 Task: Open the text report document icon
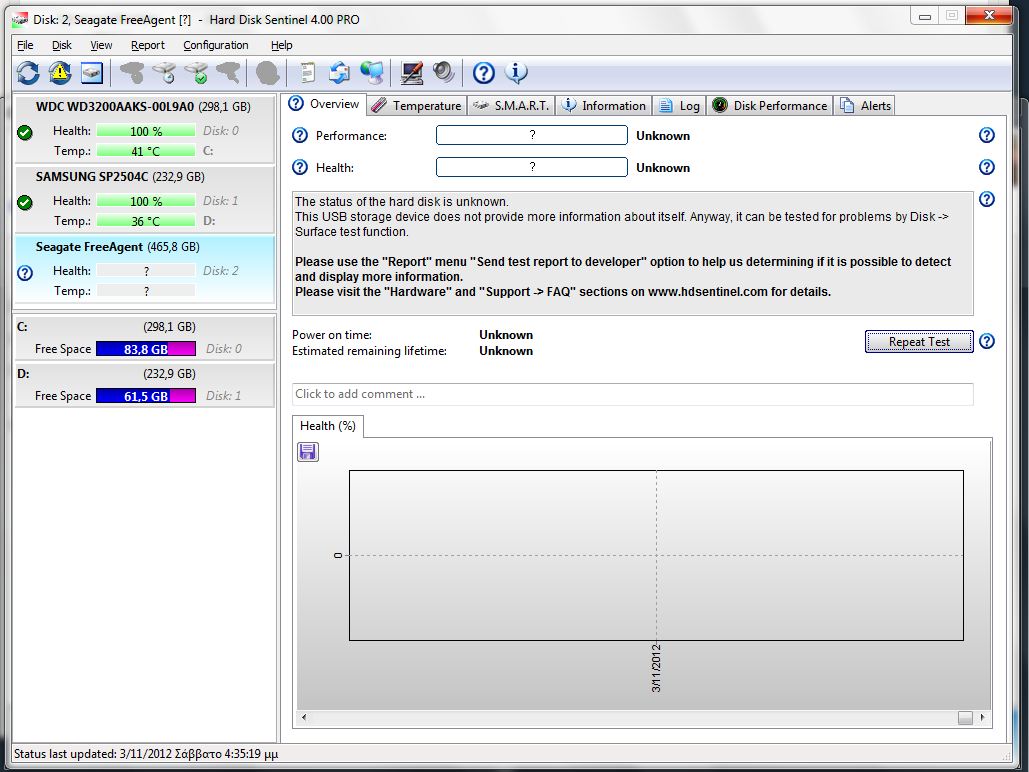pos(307,73)
